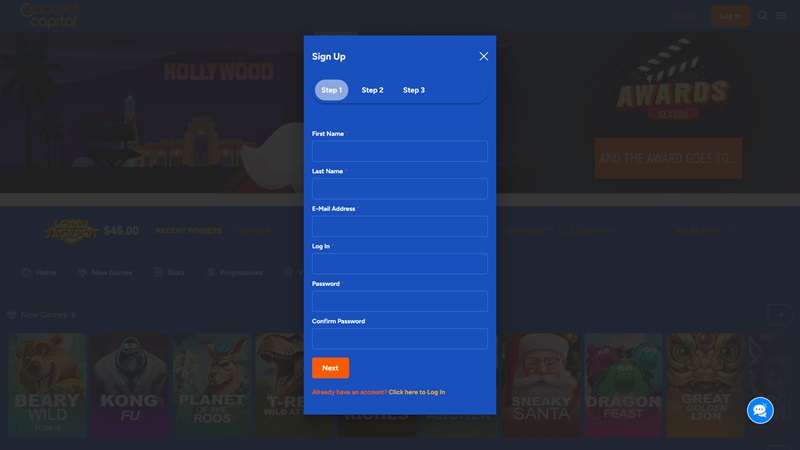Select the Confirm Password field
The width and height of the screenshot is (800, 450).
click(400, 339)
